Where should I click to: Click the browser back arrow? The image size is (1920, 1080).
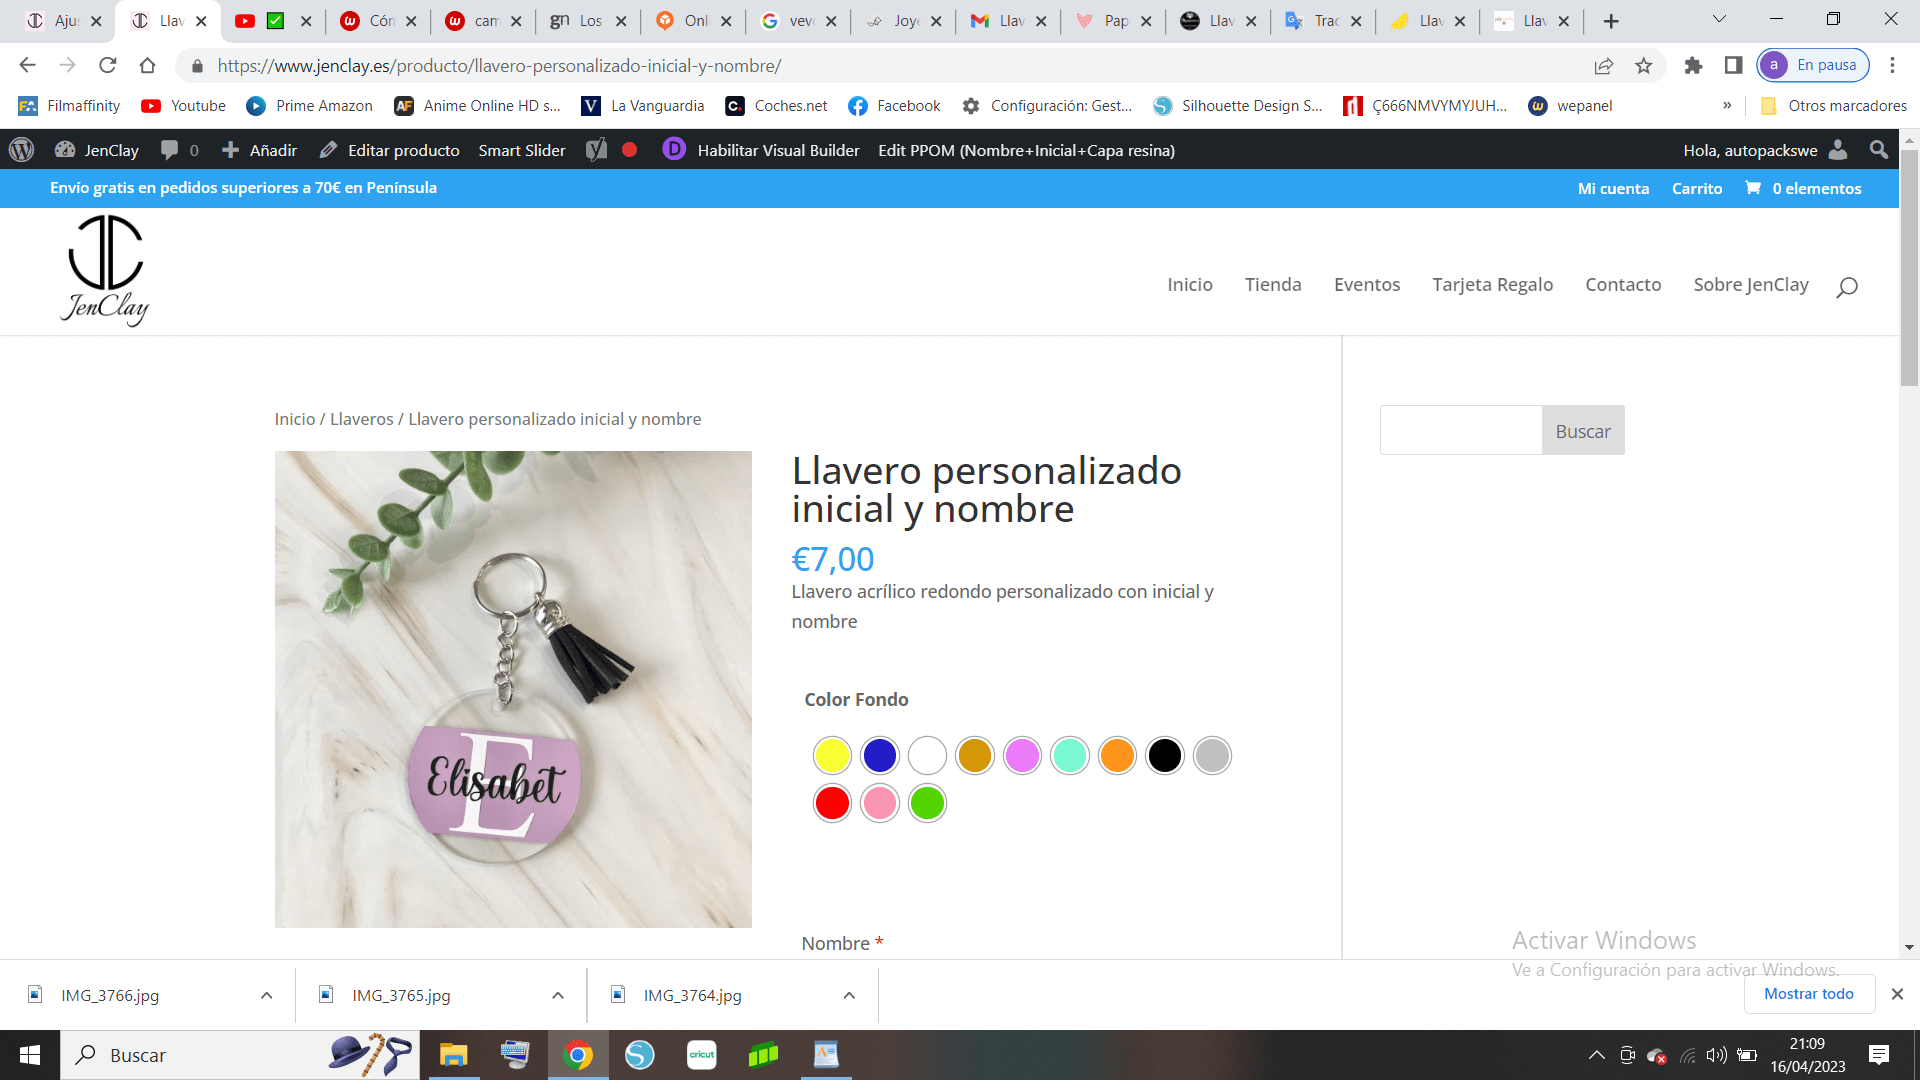click(x=27, y=66)
